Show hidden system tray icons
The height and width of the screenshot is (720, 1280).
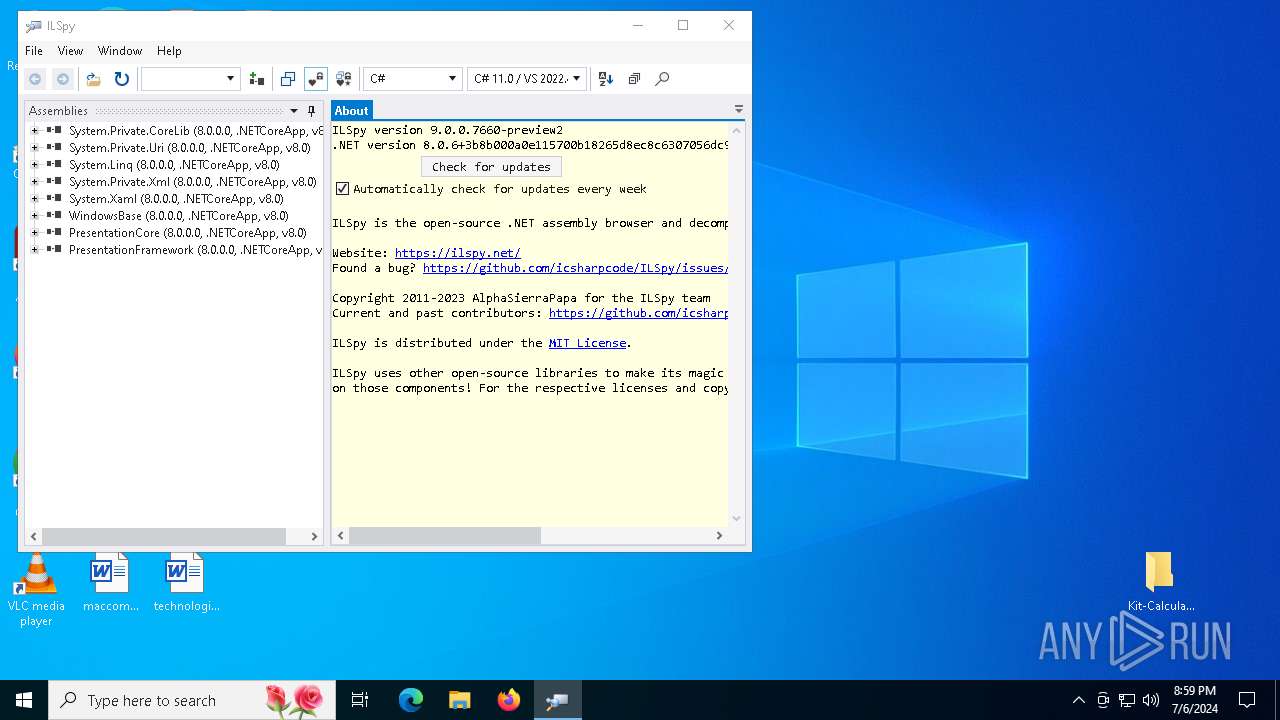[1078, 700]
